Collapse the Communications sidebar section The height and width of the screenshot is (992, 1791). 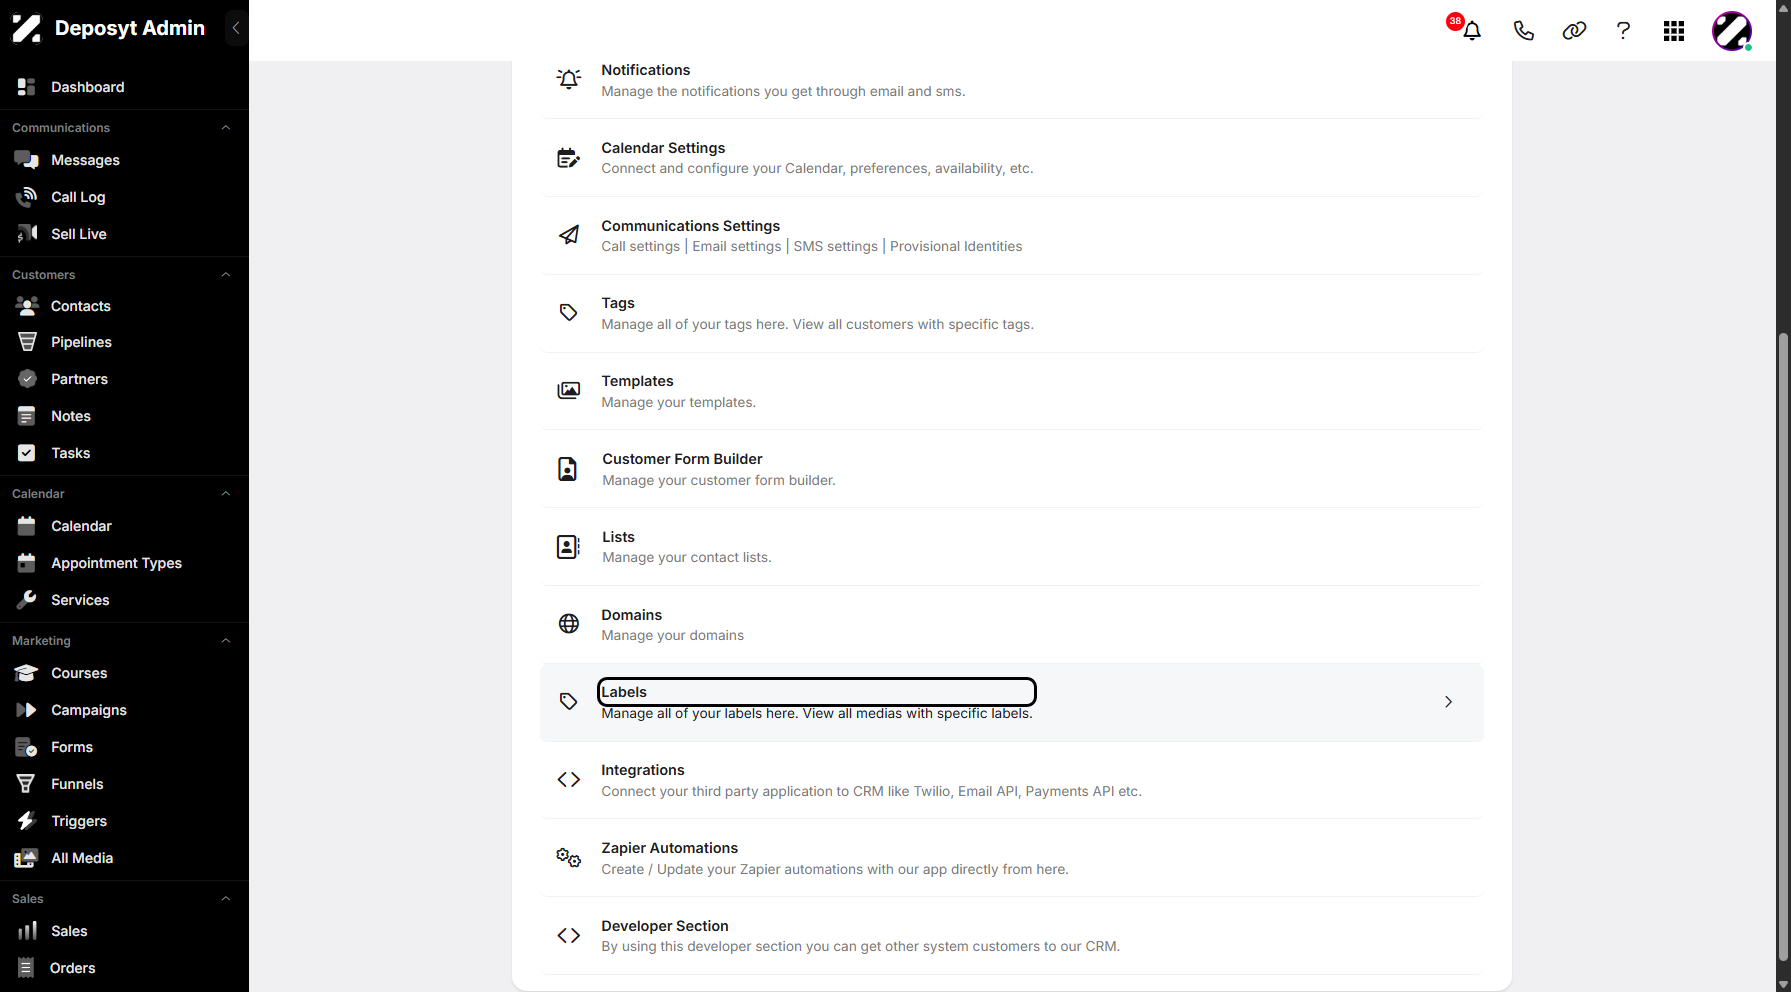226,128
